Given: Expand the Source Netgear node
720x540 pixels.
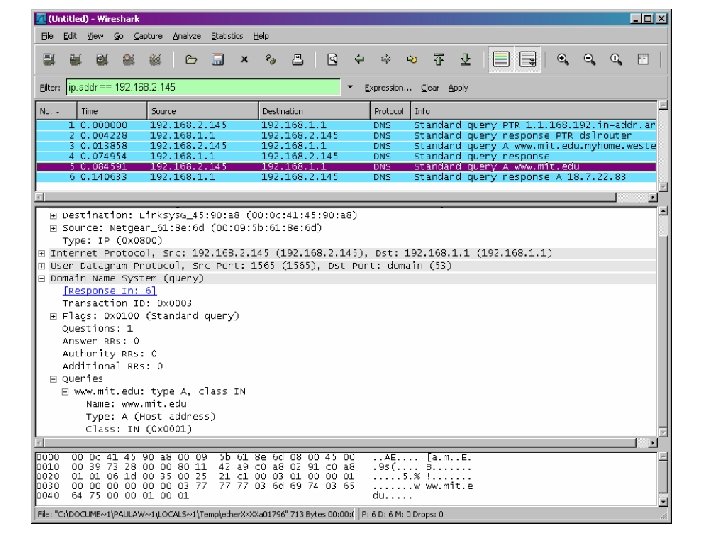Looking at the screenshot, I should [x=53, y=228].
